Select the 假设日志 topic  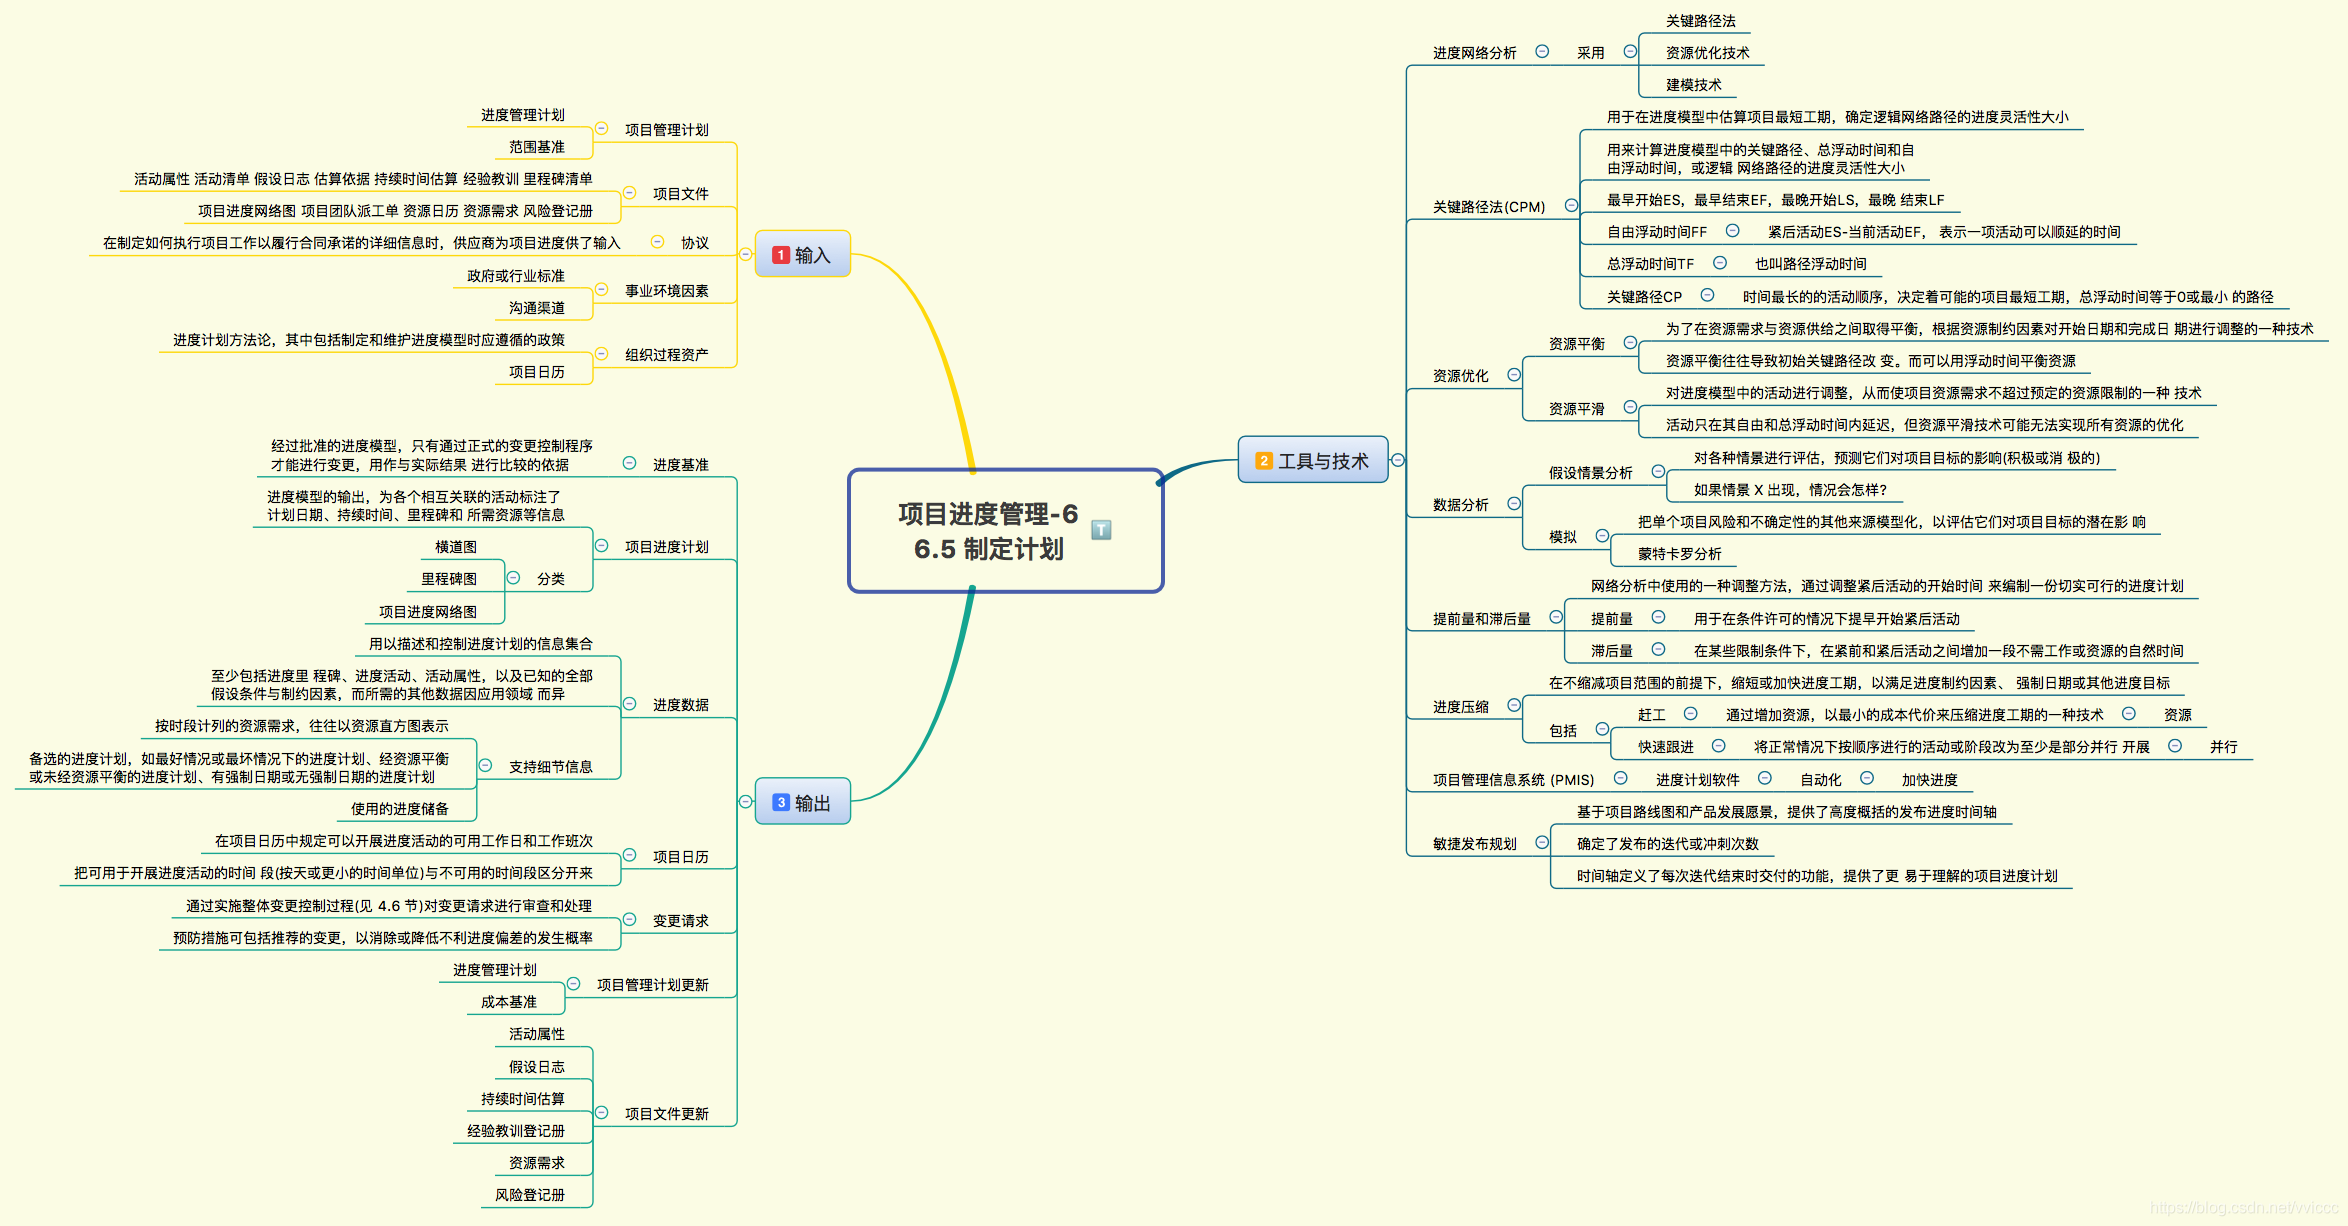click(537, 1067)
